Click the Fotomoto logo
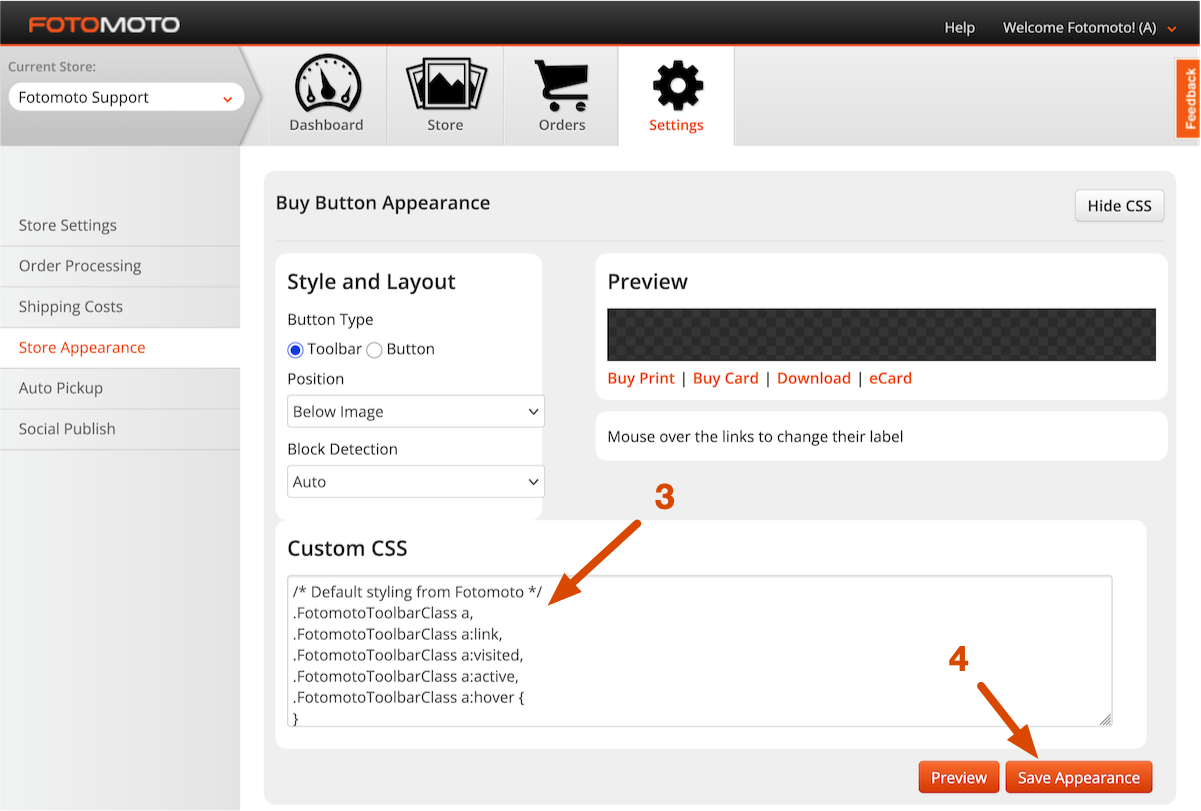1201x811 pixels. point(104,24)
